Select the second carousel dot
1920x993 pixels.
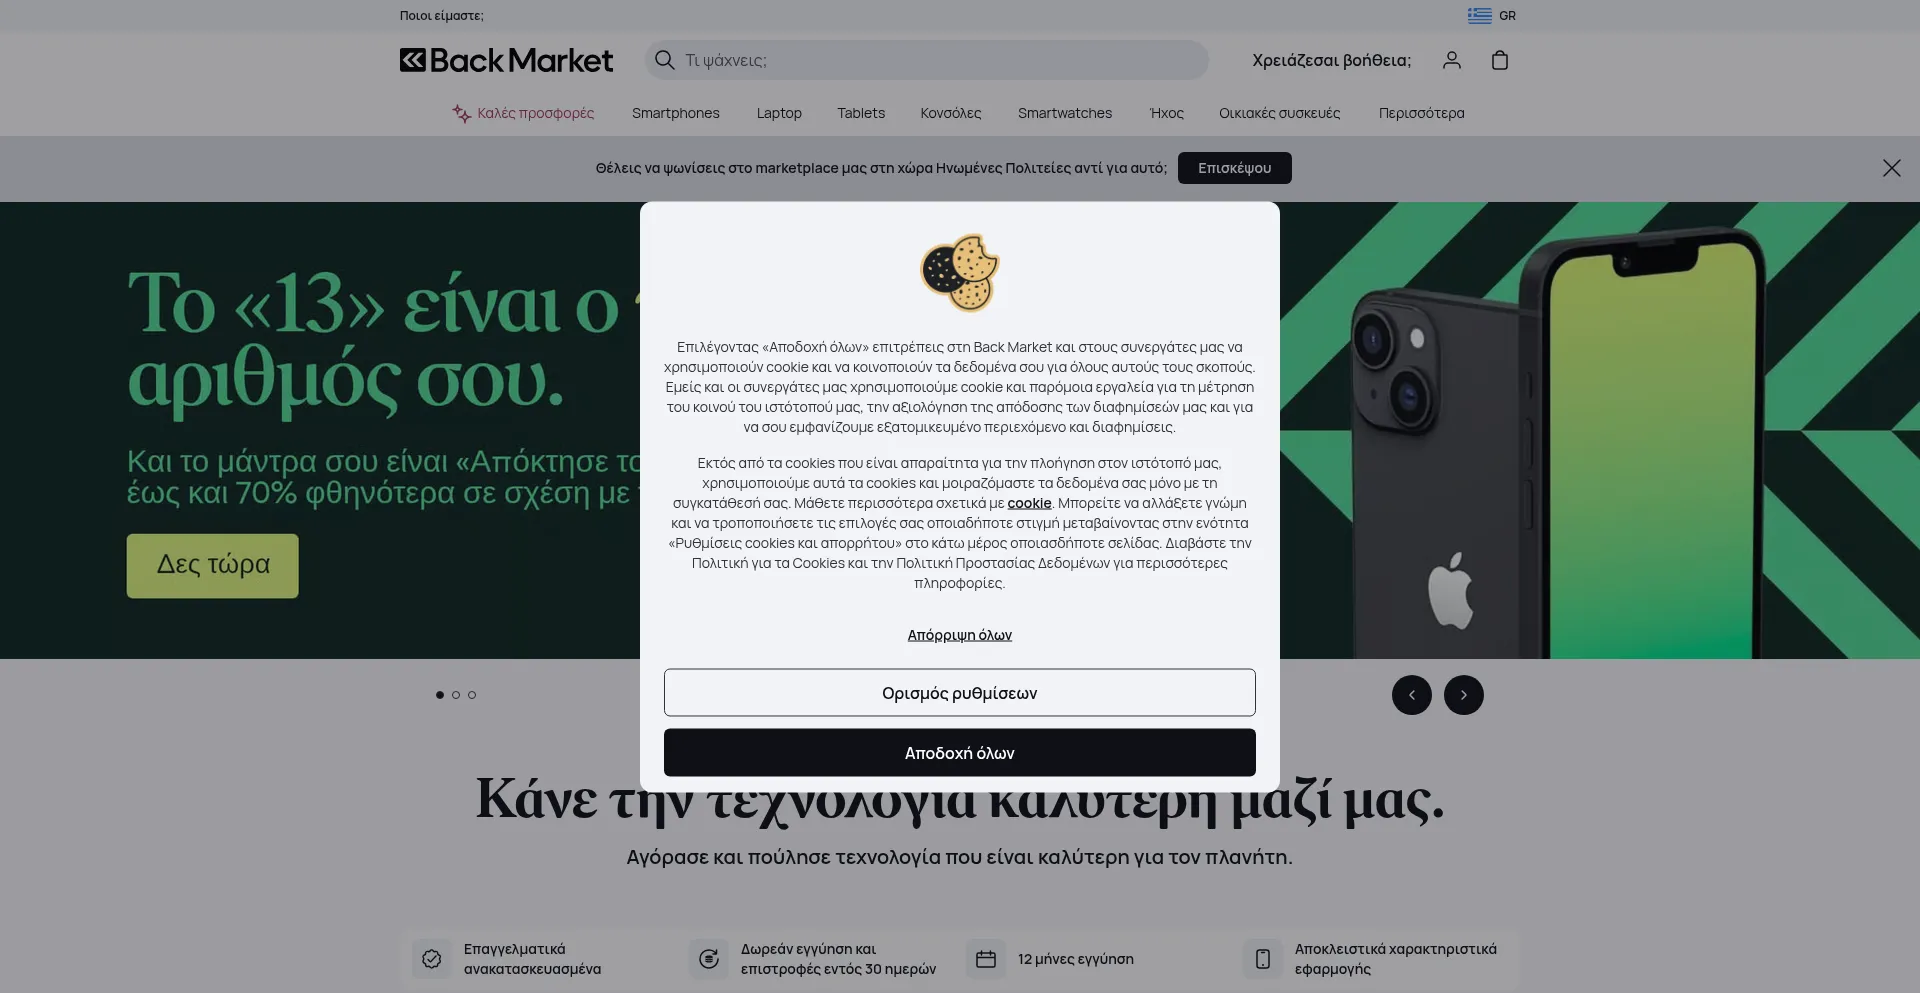pos(456,695)
